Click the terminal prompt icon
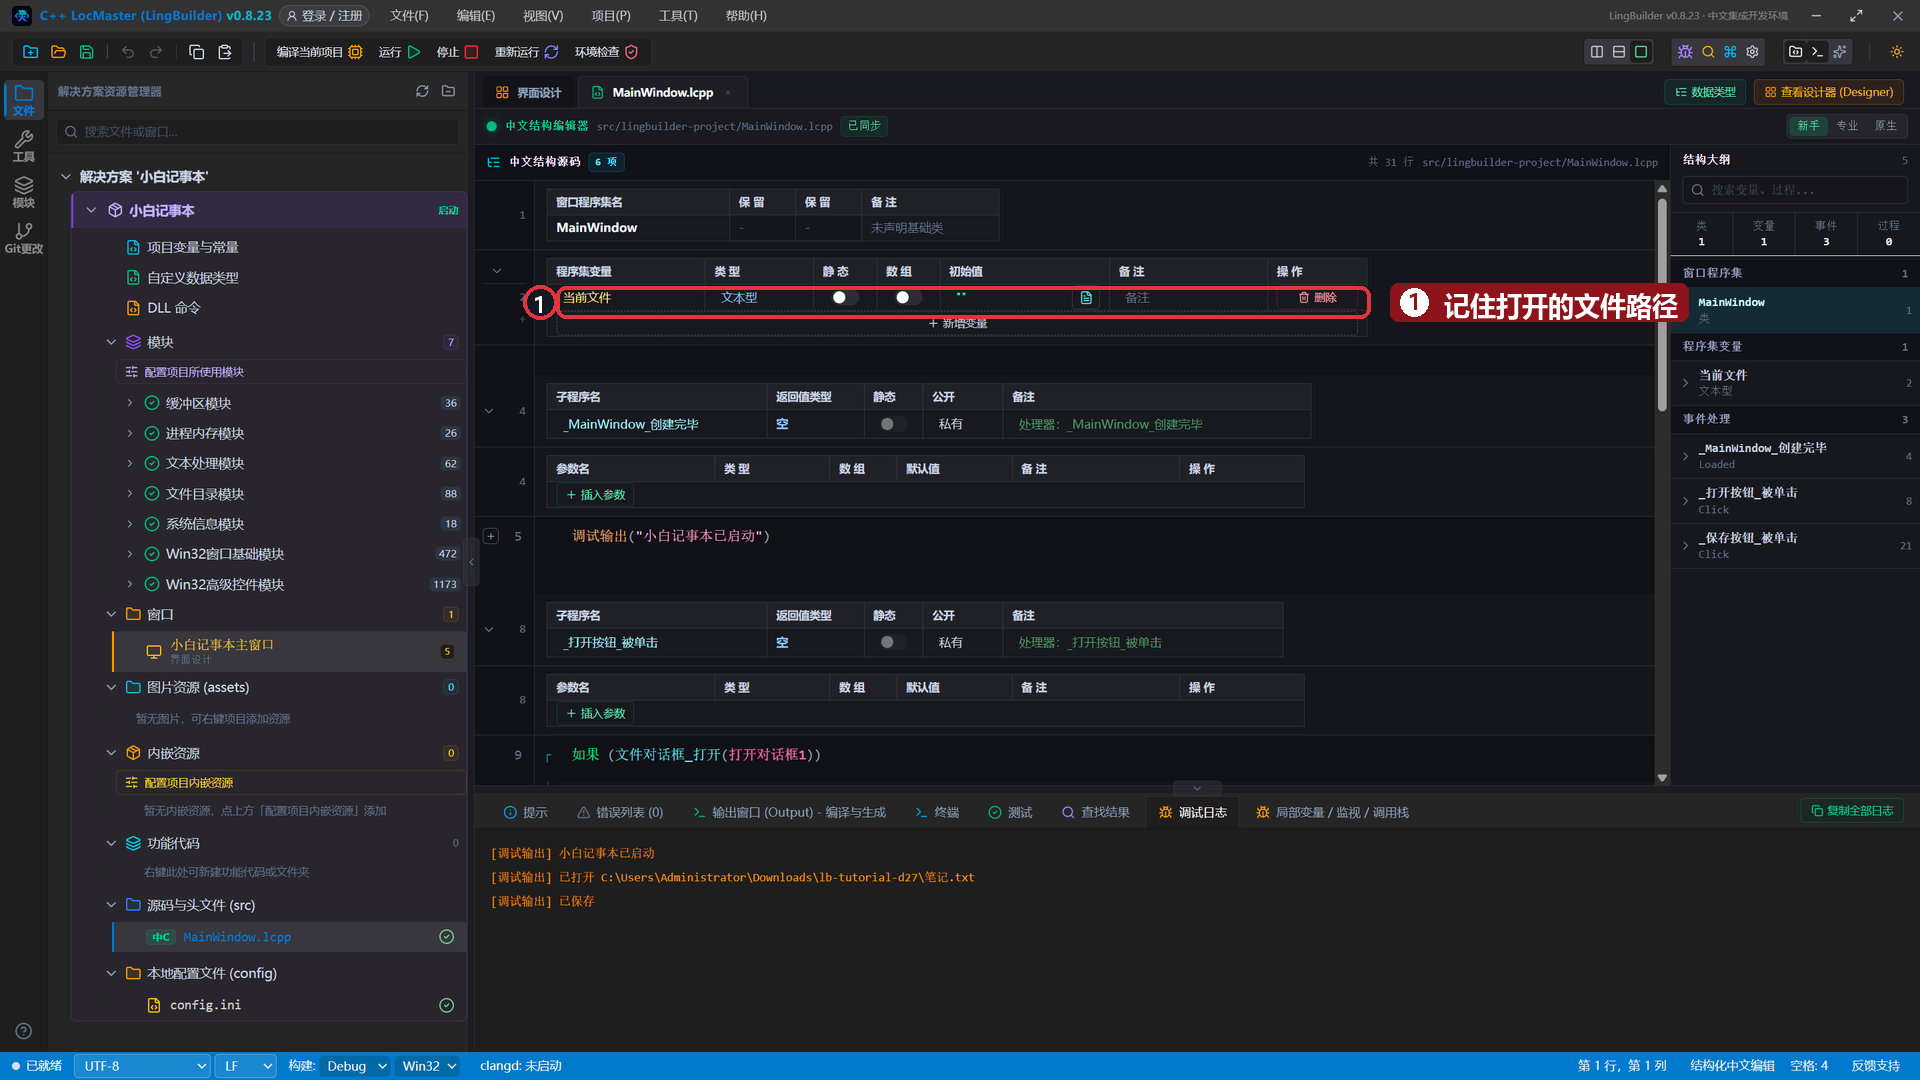This screenshot has width=1920, height=1080. pos(1818,52)
